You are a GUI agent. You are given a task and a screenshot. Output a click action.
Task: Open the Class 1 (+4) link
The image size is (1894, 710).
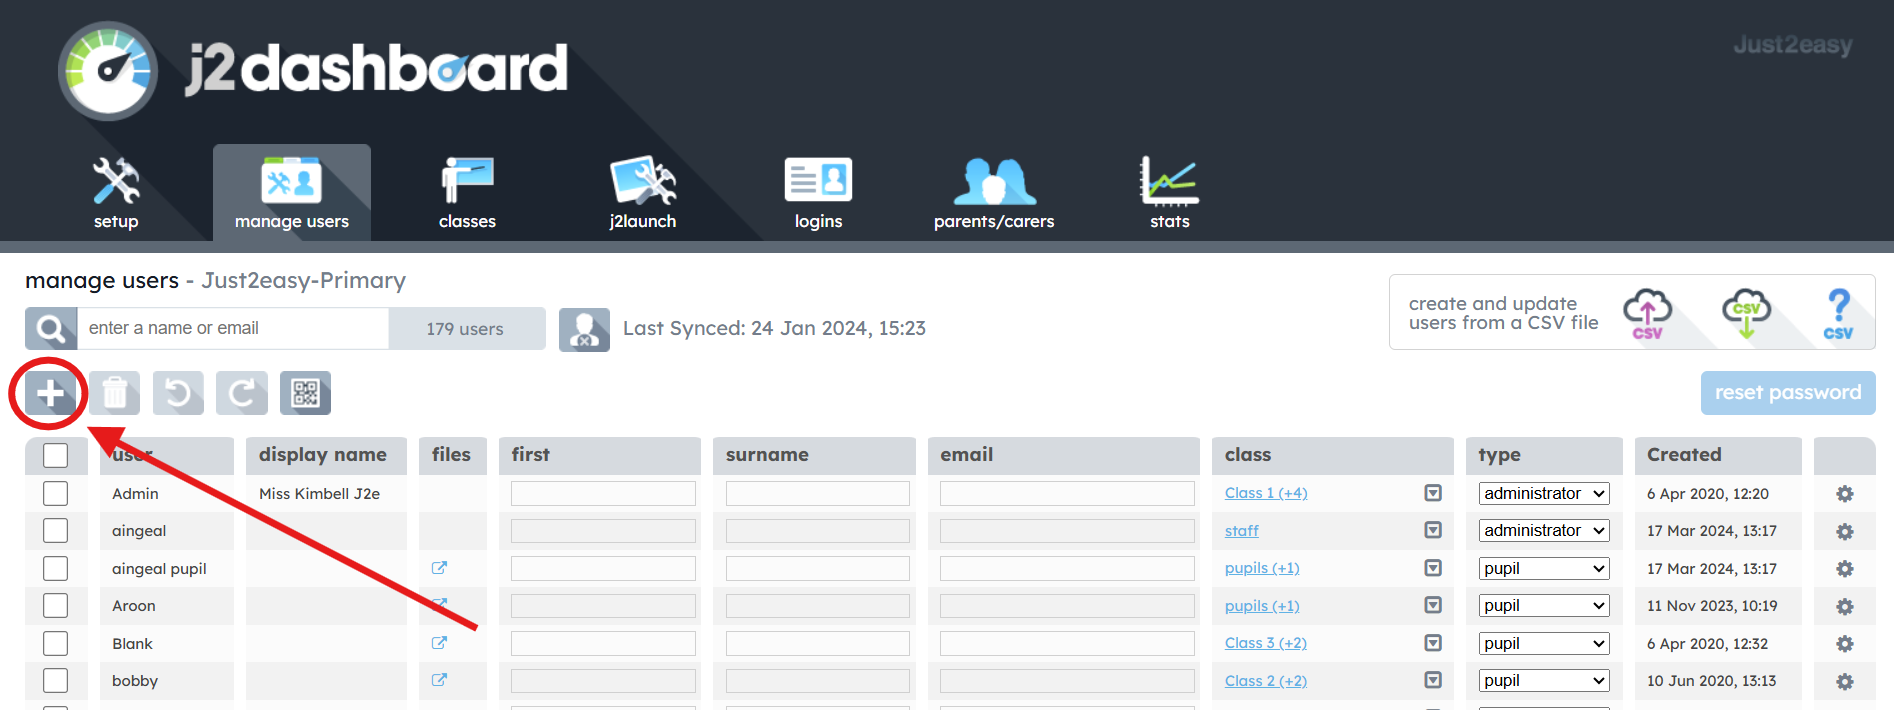[1266, 493]
